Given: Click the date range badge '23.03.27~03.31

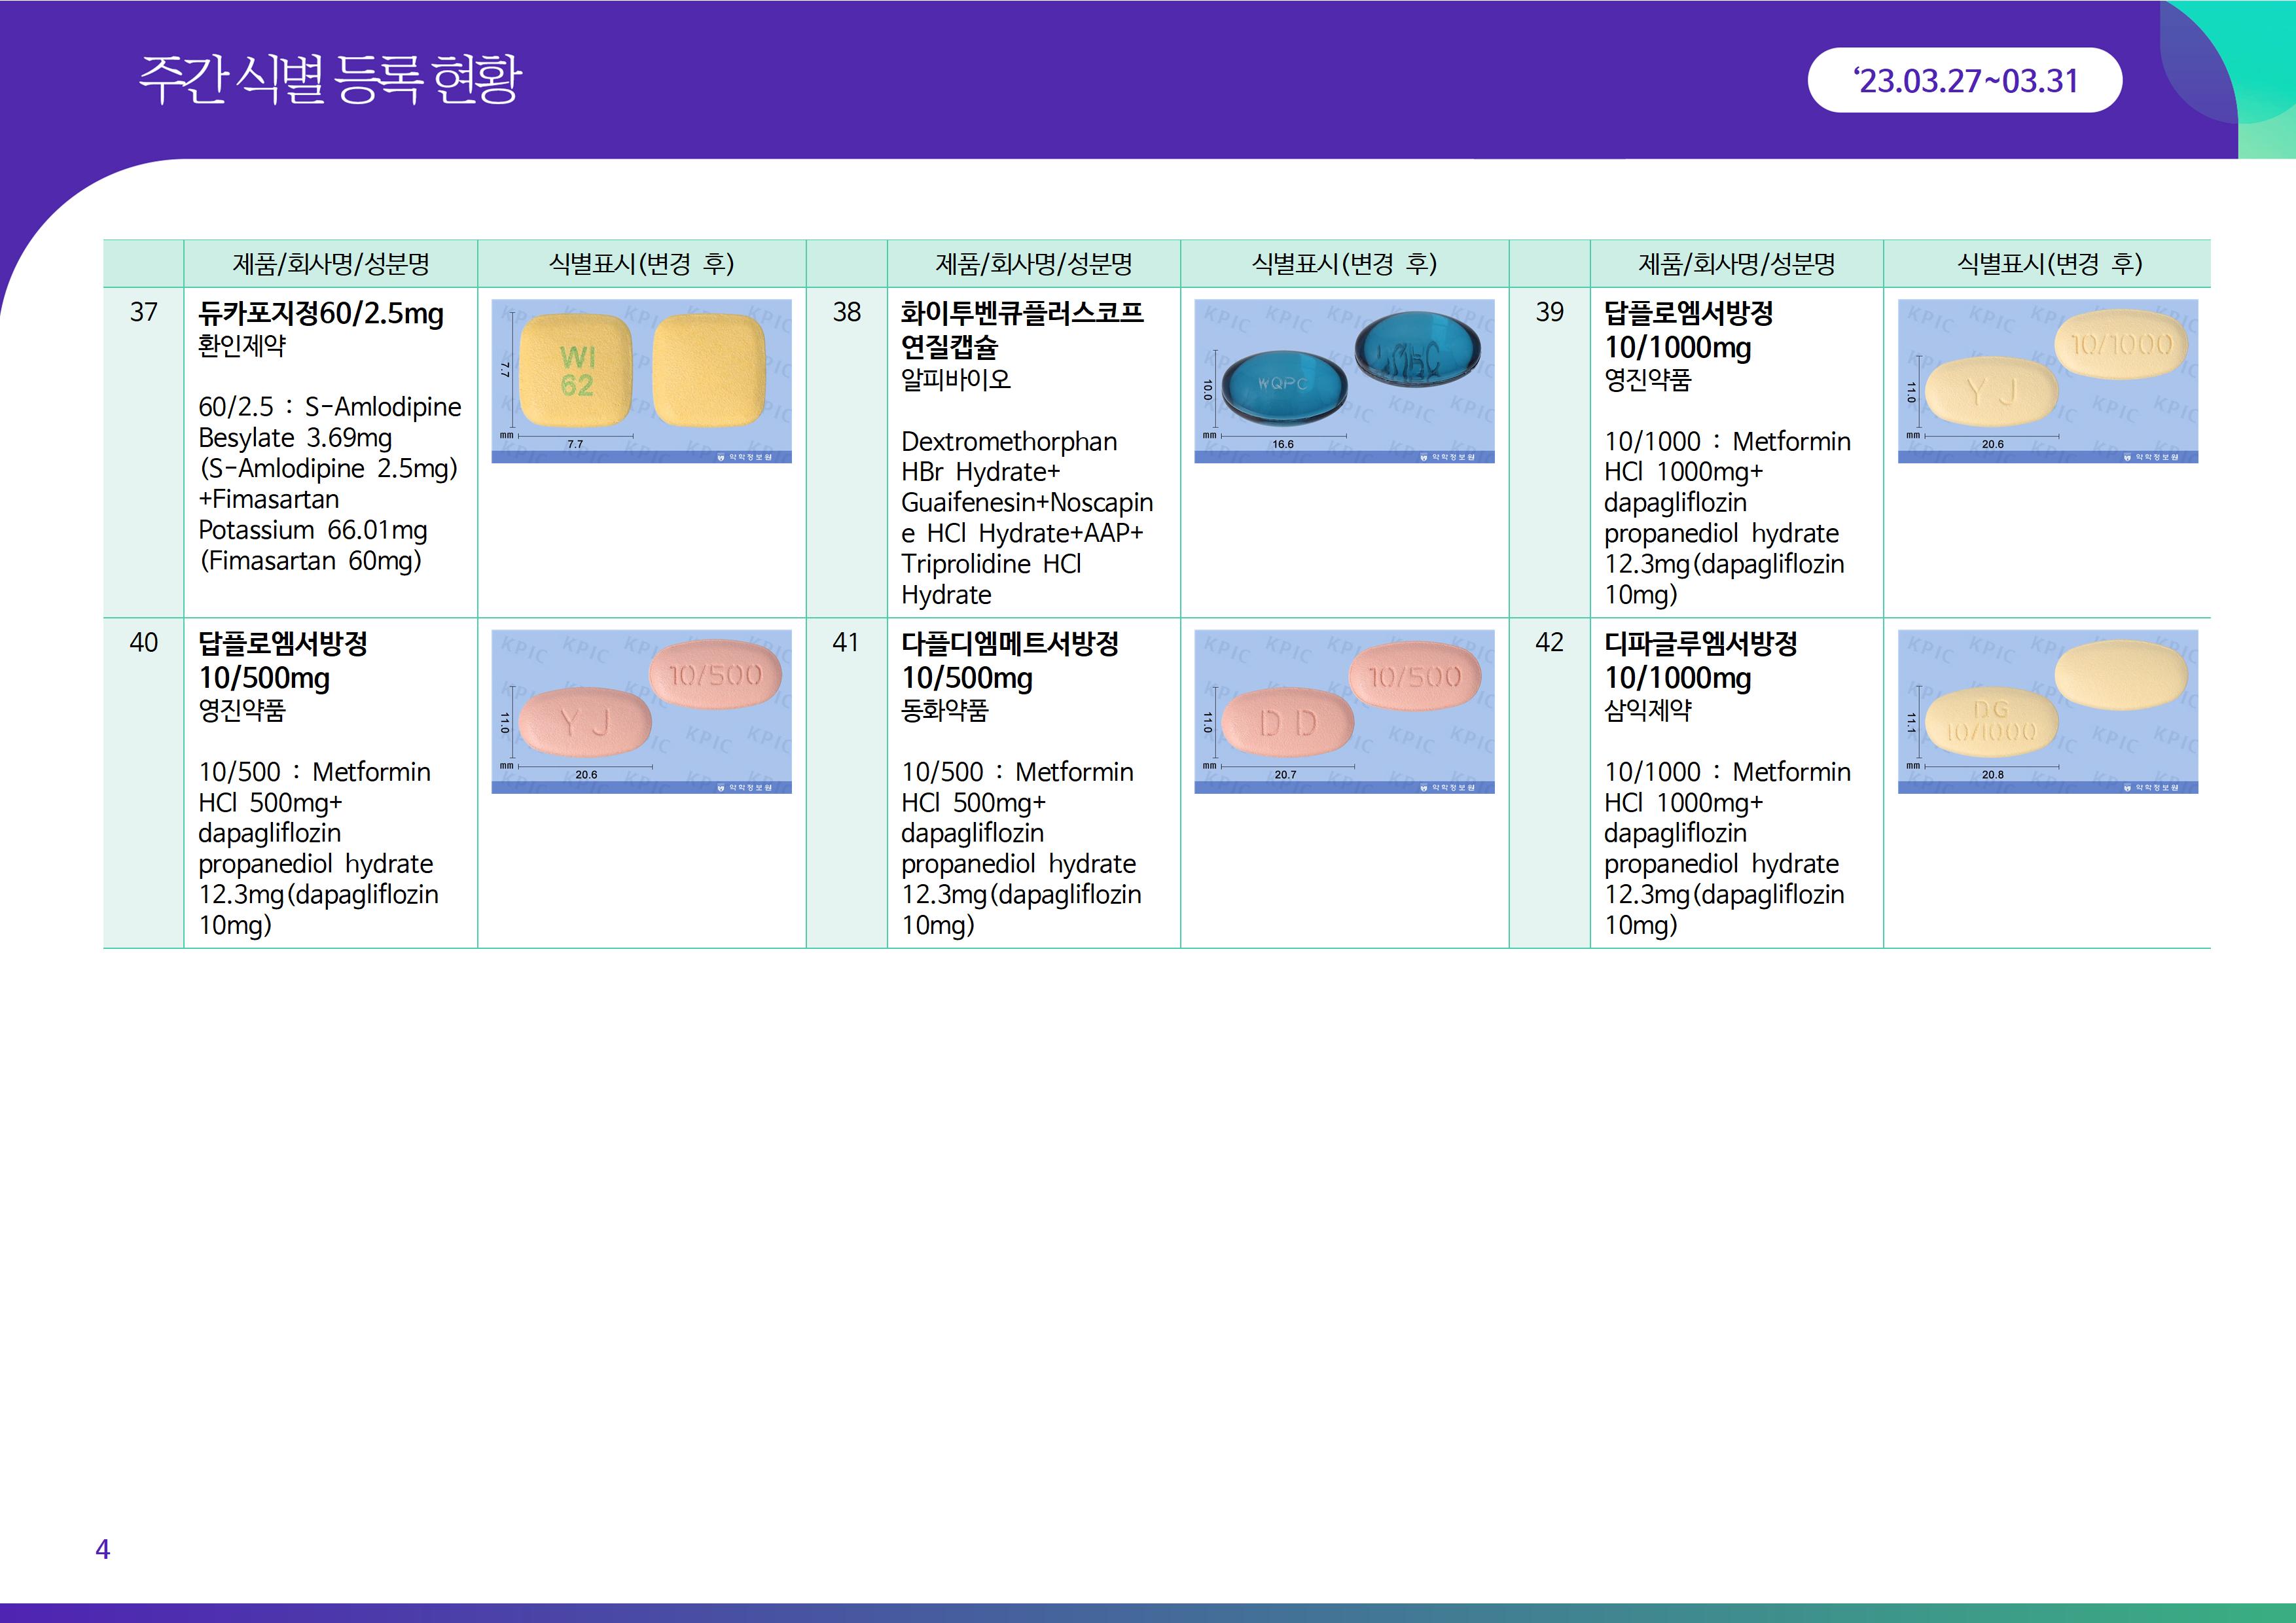Looking at the screenshot, I should pos(1964,80).
